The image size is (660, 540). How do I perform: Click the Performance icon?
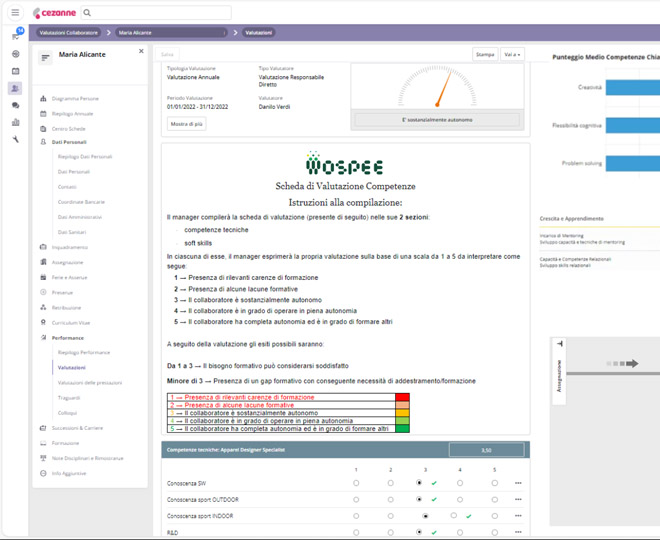click(x=43, y=338)
